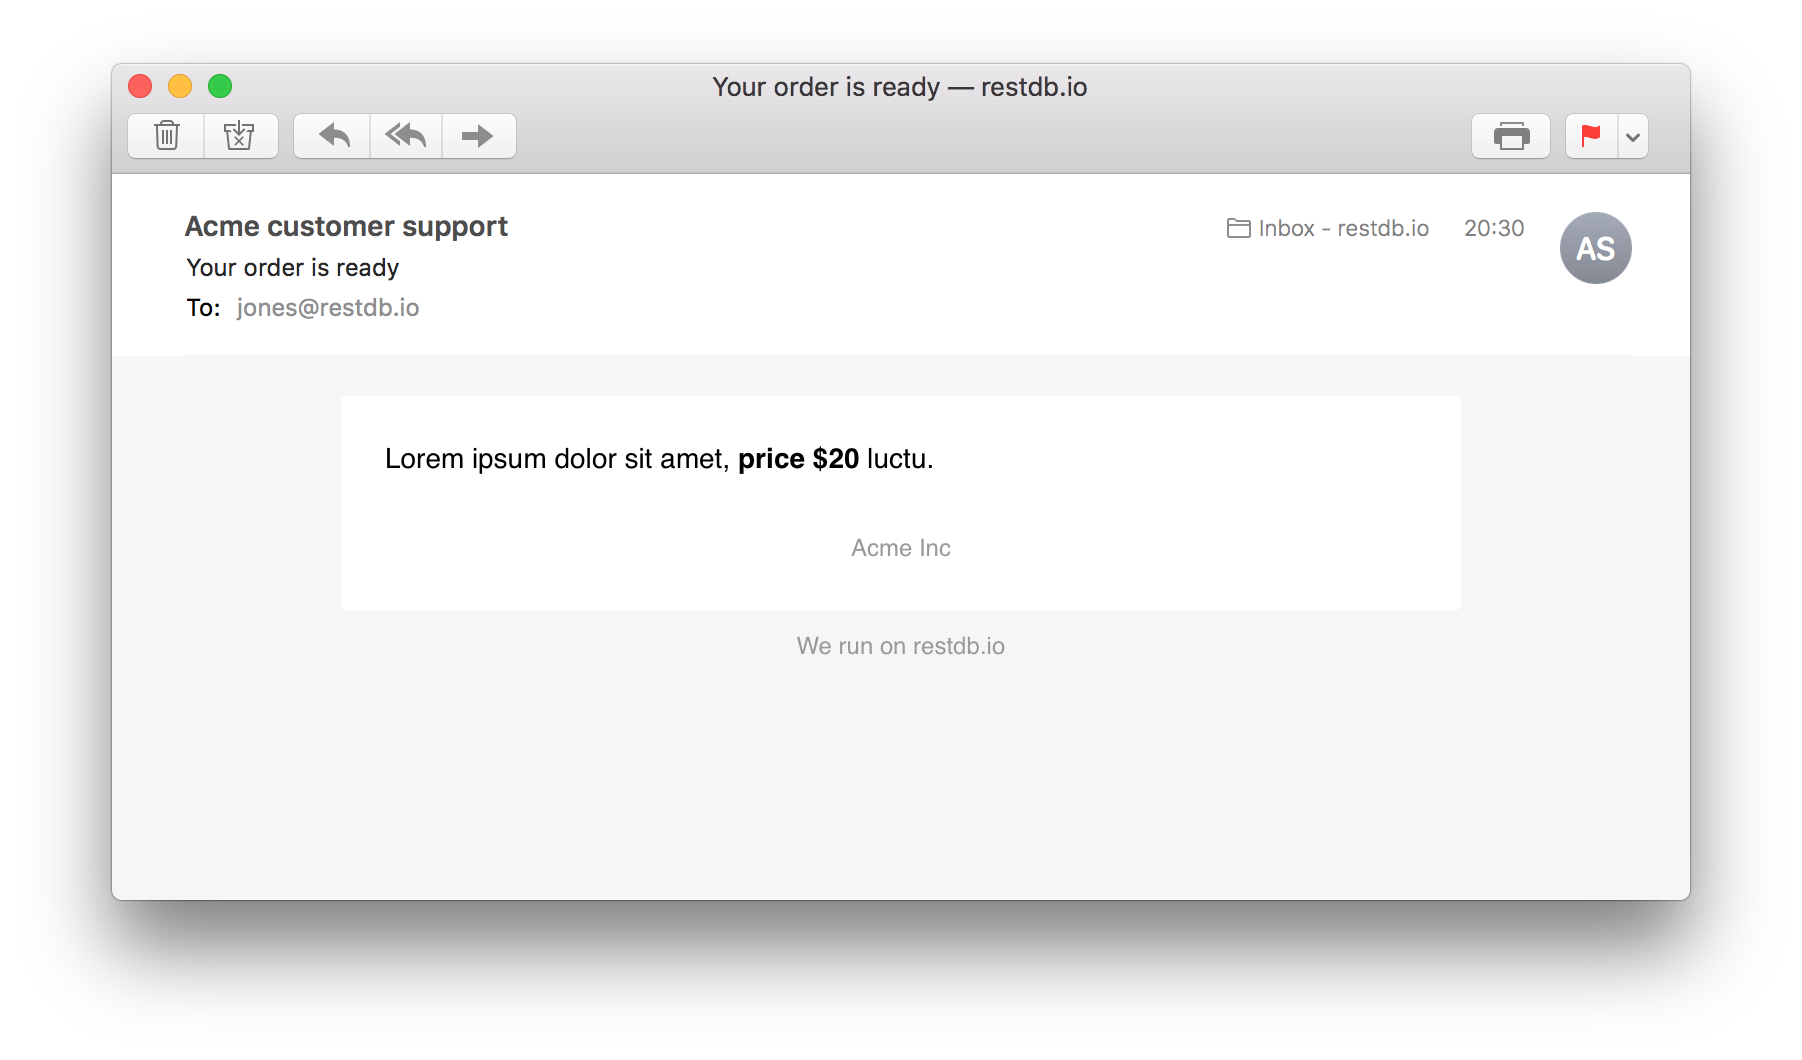Reply all using double arrow icon
The width and height of the screenshot is (1802, 1060).
point(406,136)
